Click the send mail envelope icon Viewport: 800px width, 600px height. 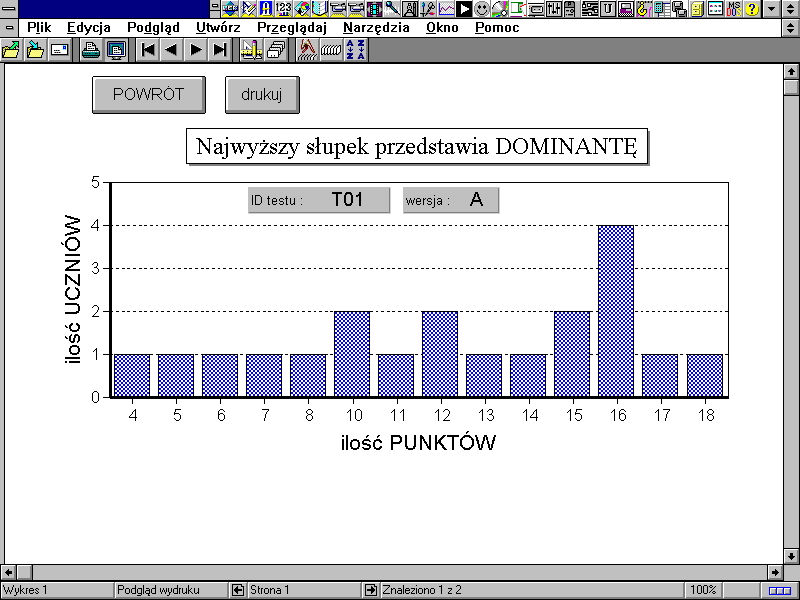pos(60,49)
